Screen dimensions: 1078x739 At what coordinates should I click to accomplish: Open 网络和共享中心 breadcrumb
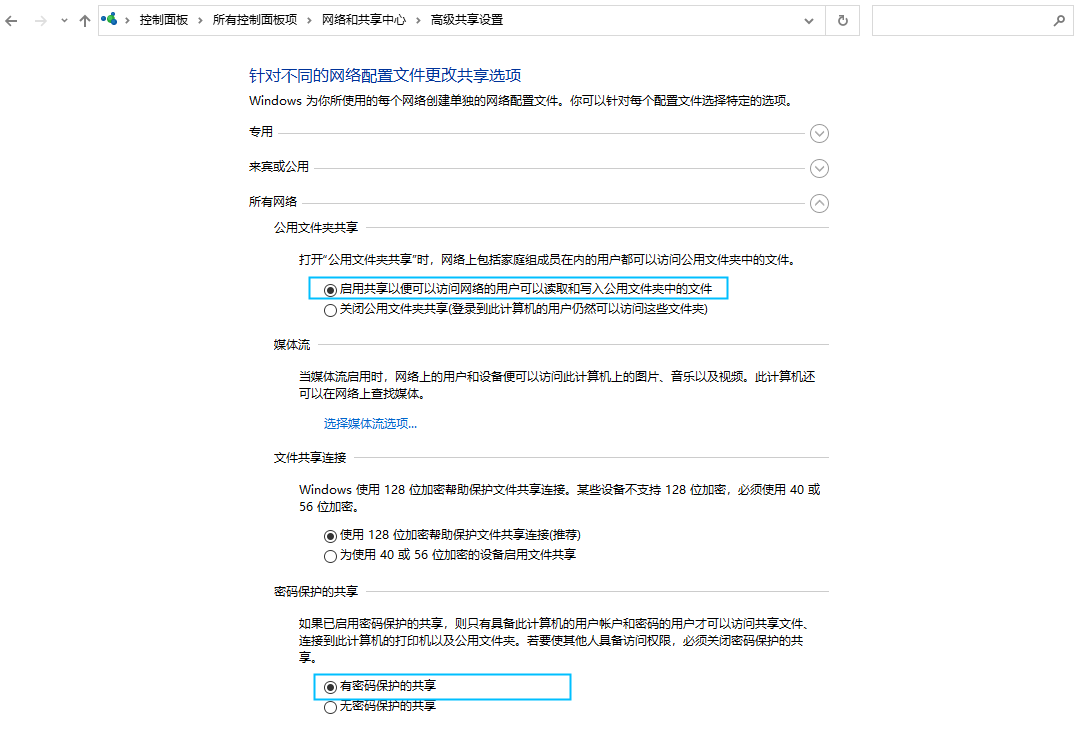(364, 20)
